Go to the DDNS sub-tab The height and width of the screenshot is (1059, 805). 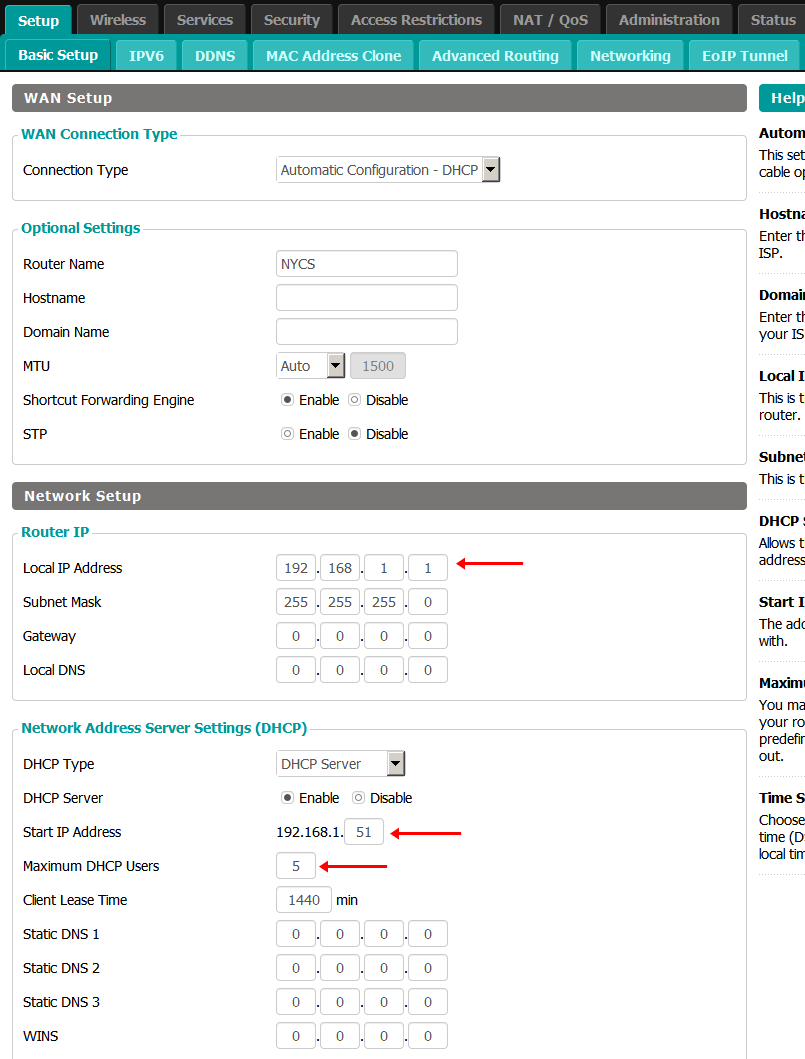[x=215, y=56]
